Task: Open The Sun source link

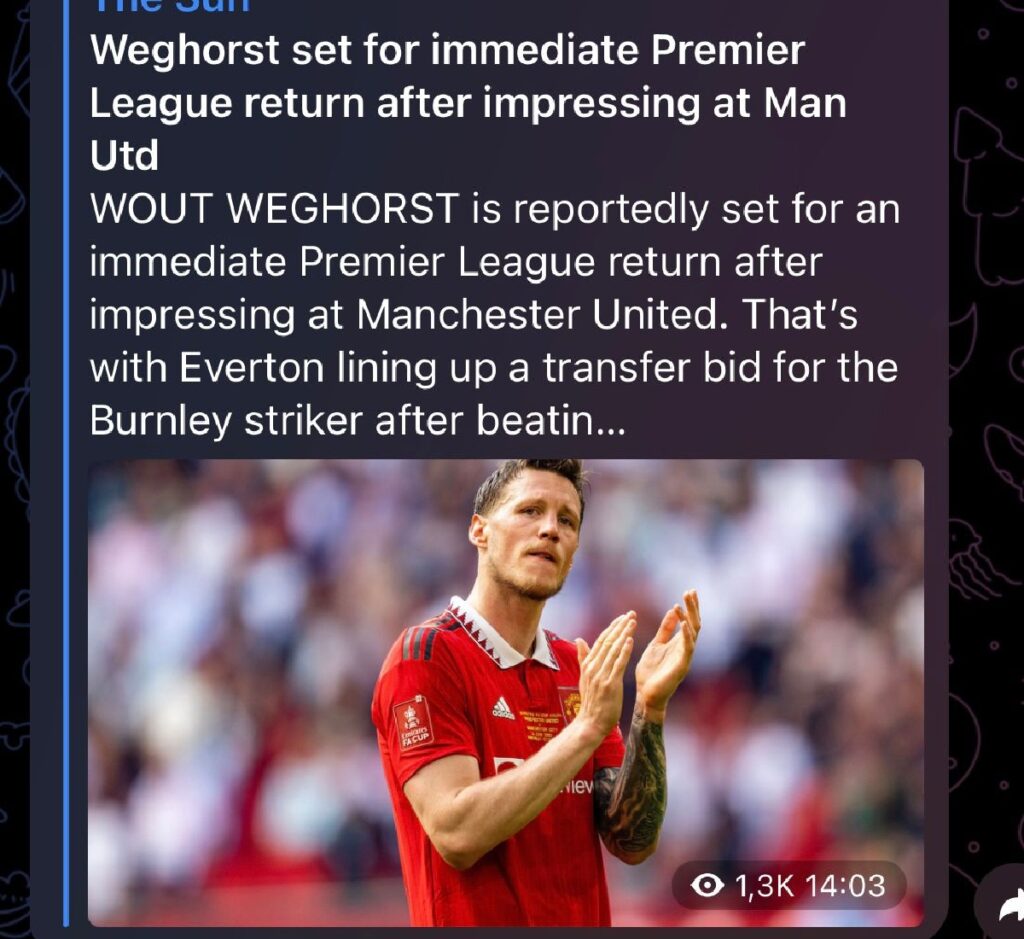Action: point(170,5)
